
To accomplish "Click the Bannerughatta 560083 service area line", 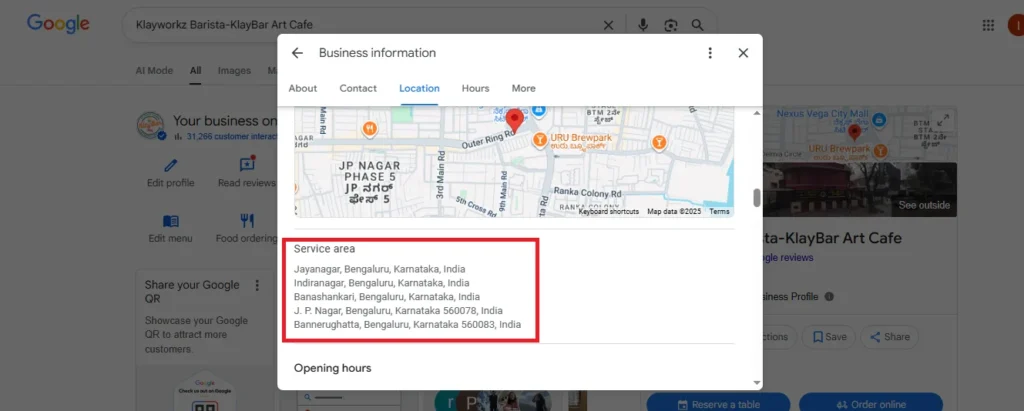I will click(408, 324).
